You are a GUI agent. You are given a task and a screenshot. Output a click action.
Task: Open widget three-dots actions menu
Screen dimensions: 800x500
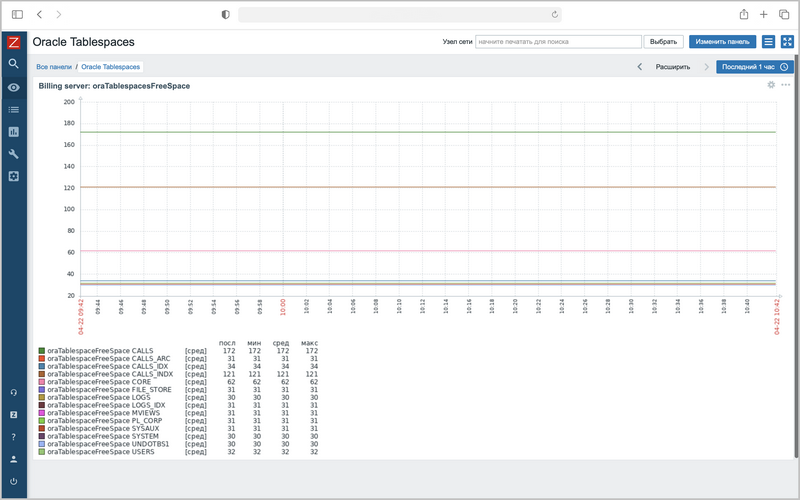(x=786, y=85)
